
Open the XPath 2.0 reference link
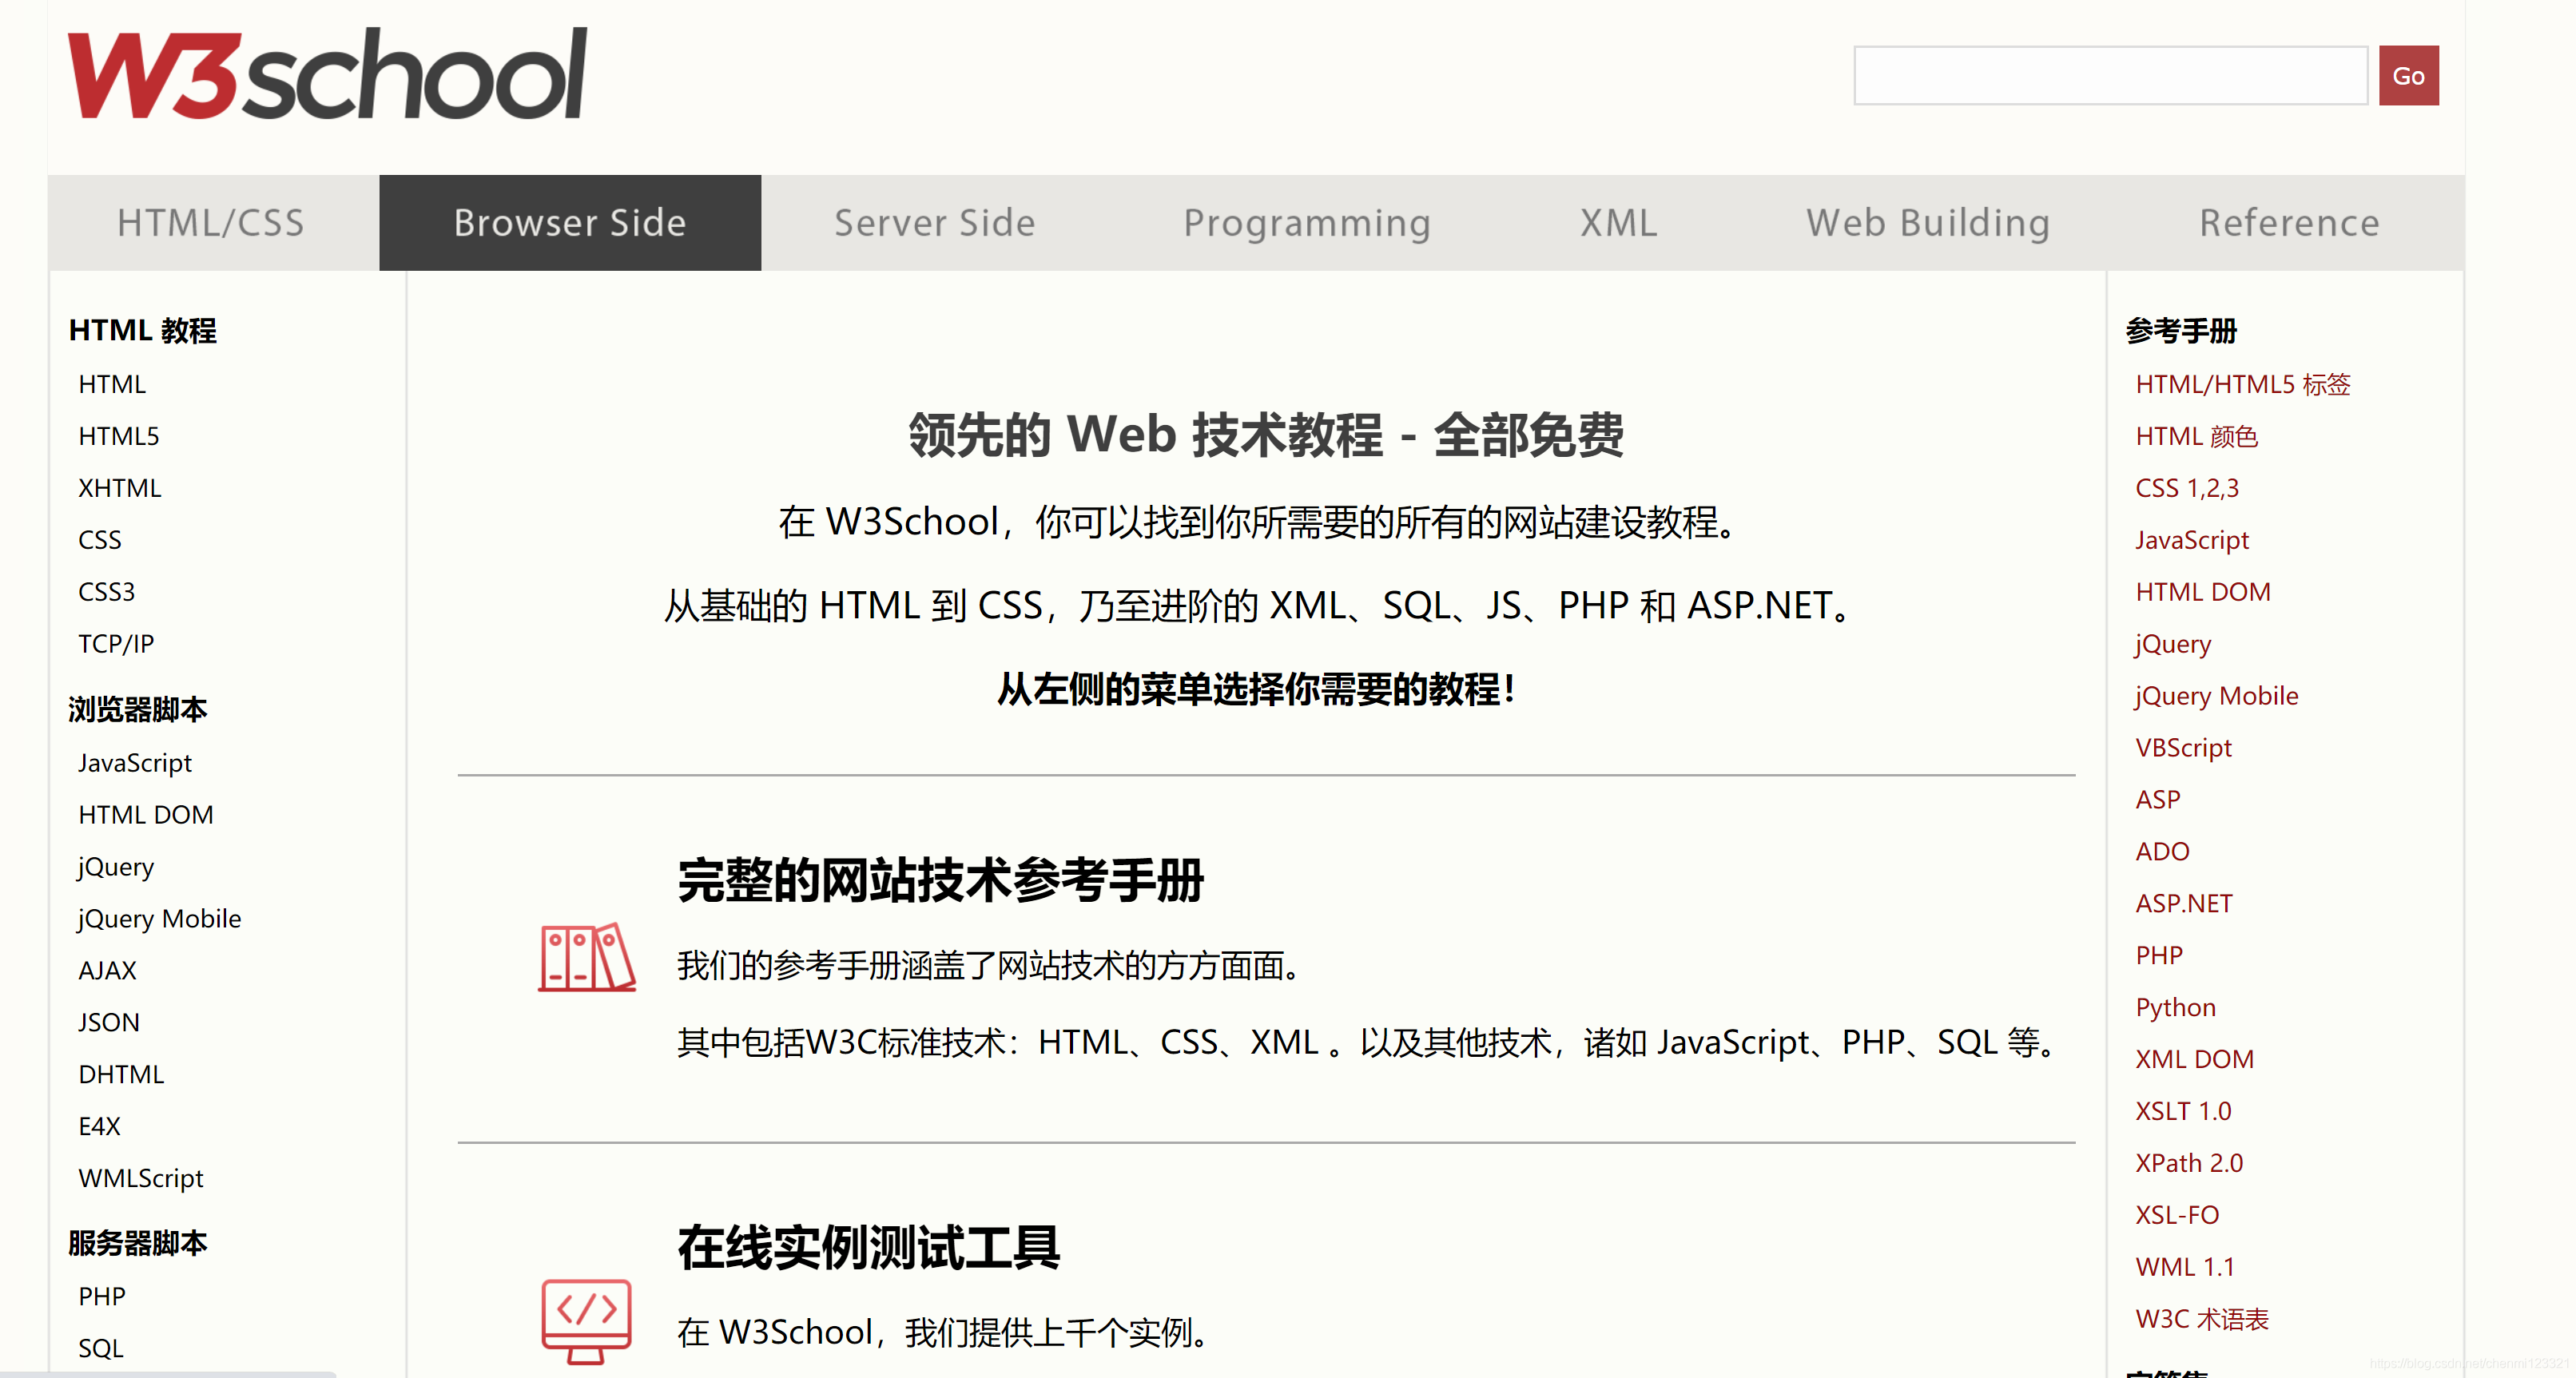click(x=2189, y=1164)
